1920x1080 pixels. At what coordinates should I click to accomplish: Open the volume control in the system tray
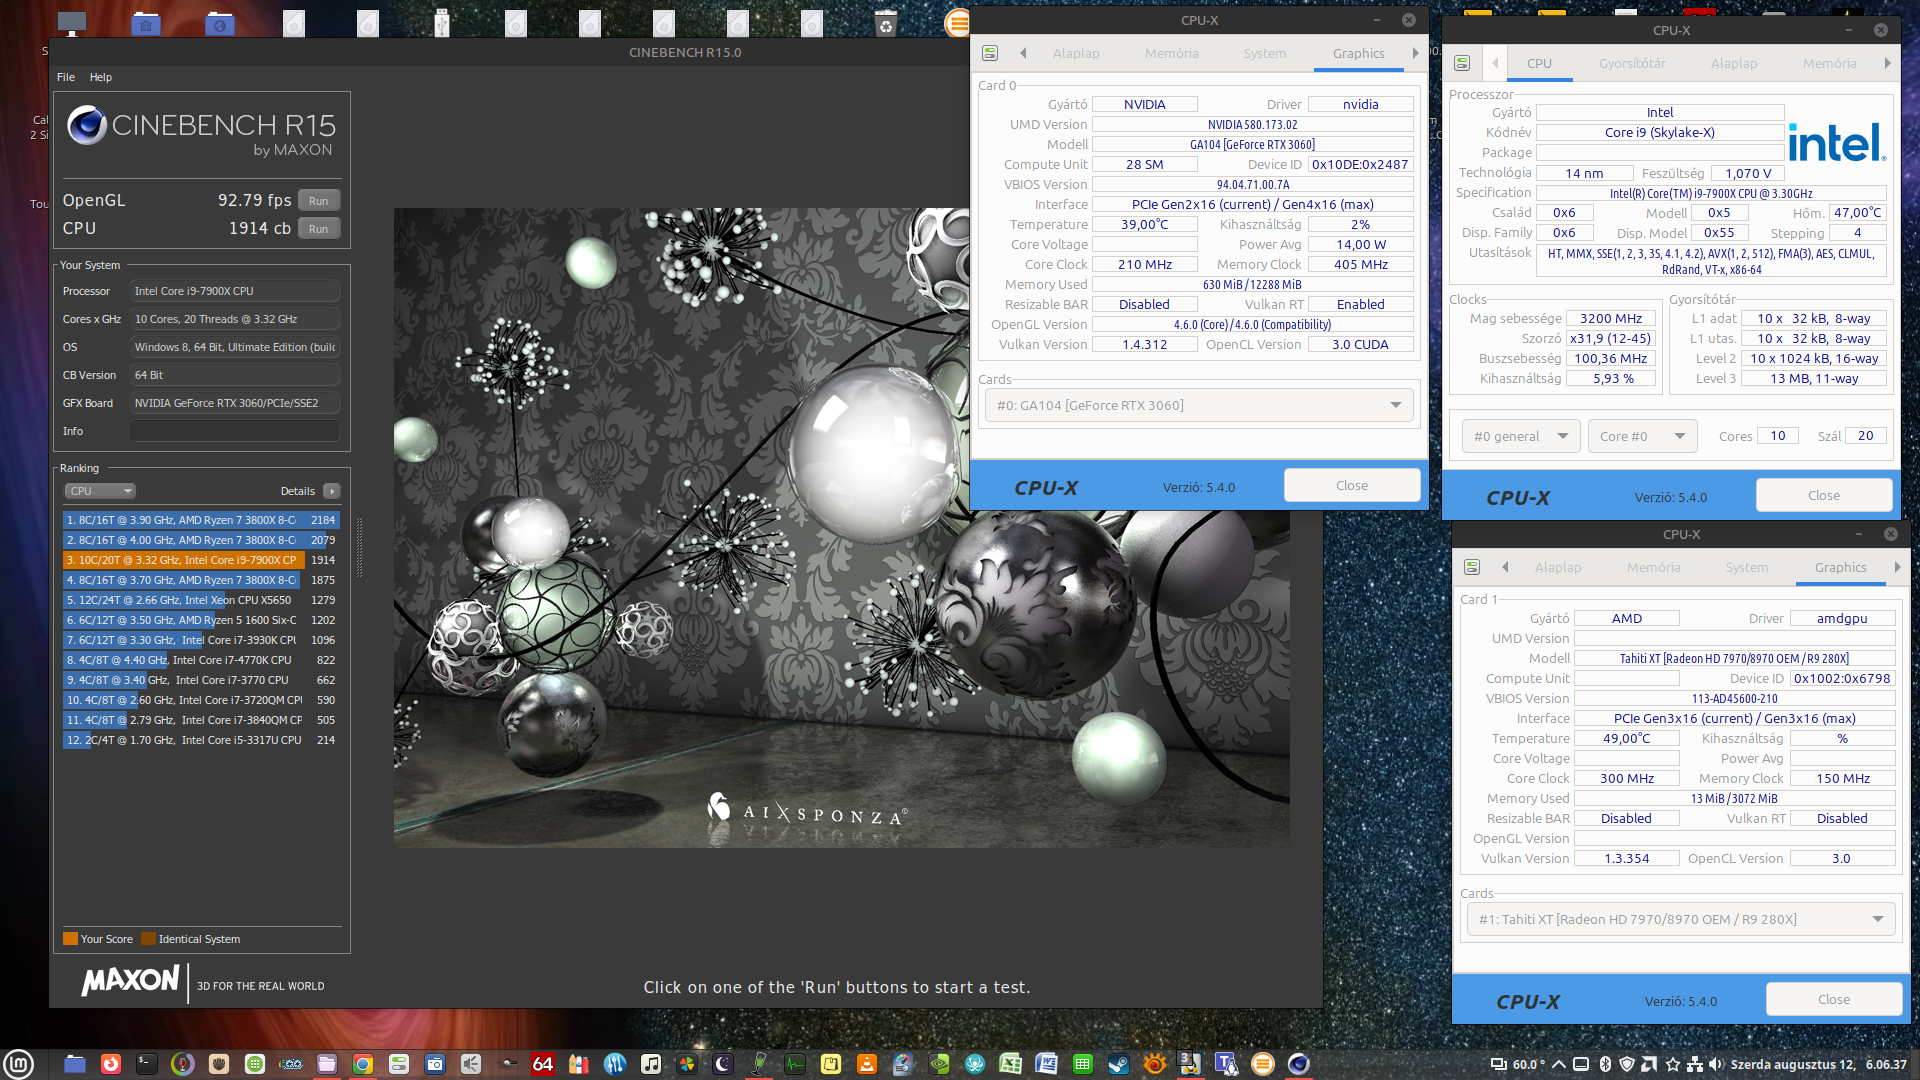tap(1716, 1064)
